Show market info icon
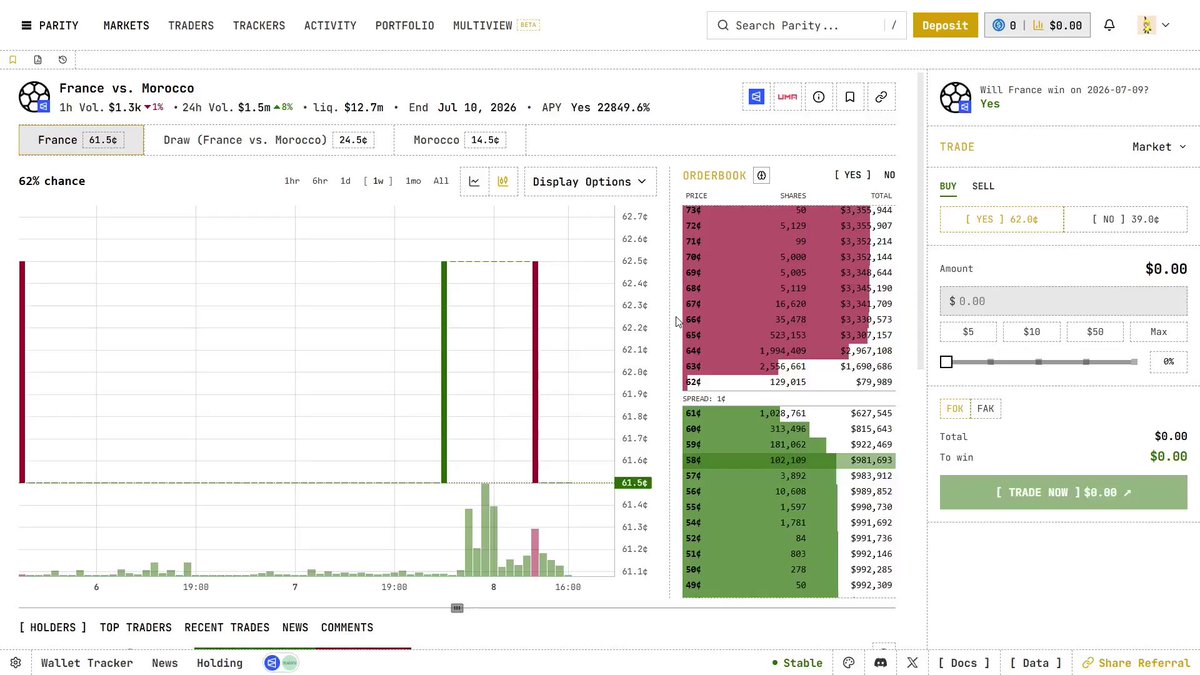Screen dimensions: 1200x675 coord(819,97)
